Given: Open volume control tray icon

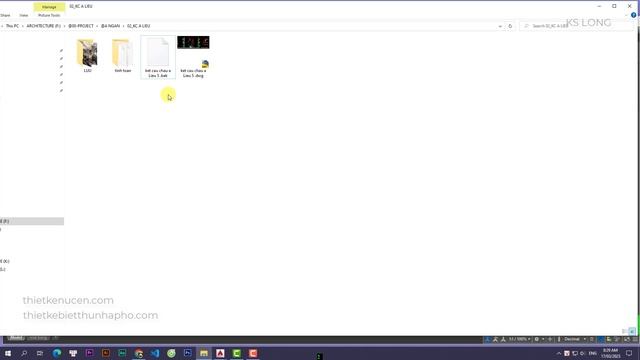Looking at the screenshot, I should click(582, 353).
